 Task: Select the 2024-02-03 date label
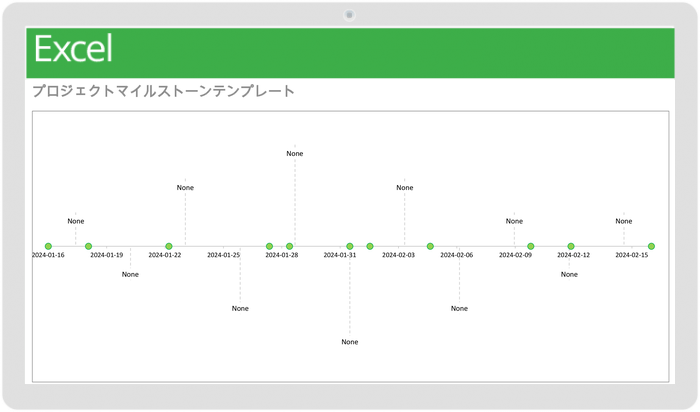(398, 255)
